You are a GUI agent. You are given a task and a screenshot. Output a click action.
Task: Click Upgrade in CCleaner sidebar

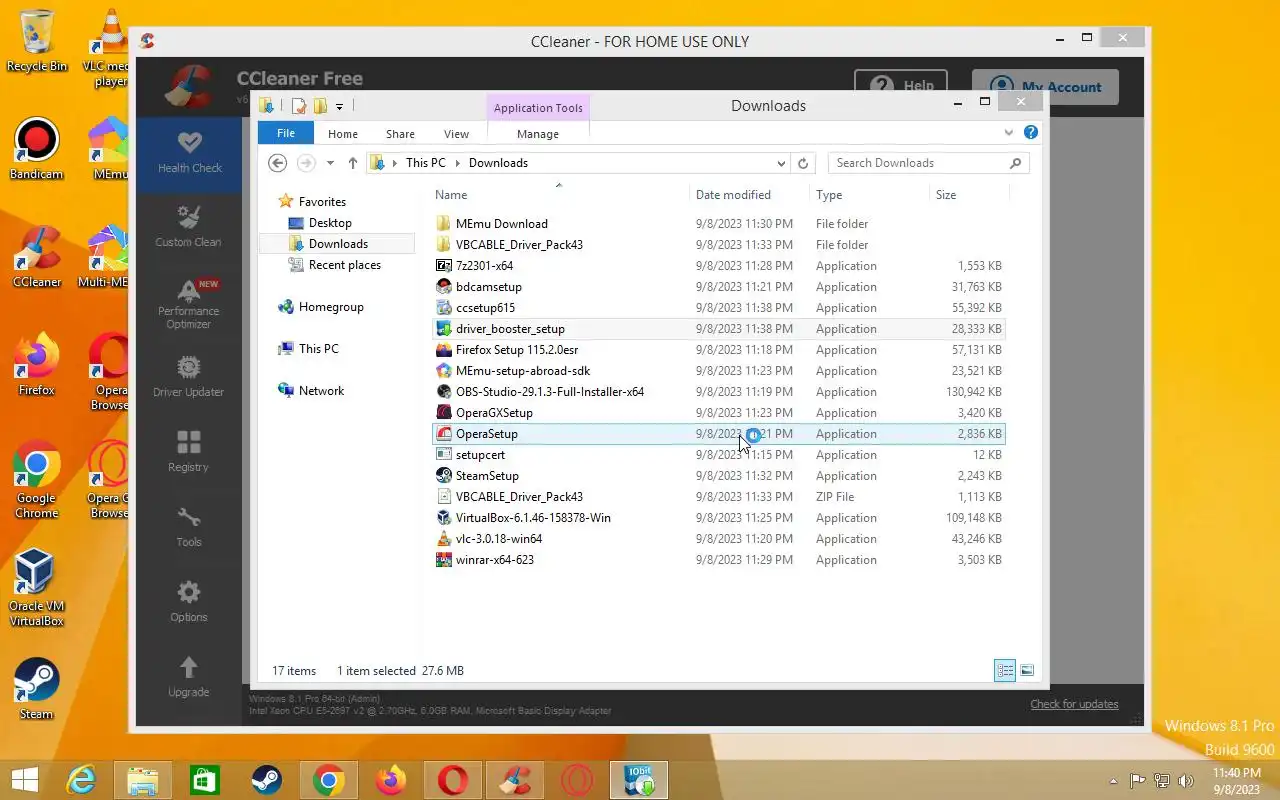point(189,679)
